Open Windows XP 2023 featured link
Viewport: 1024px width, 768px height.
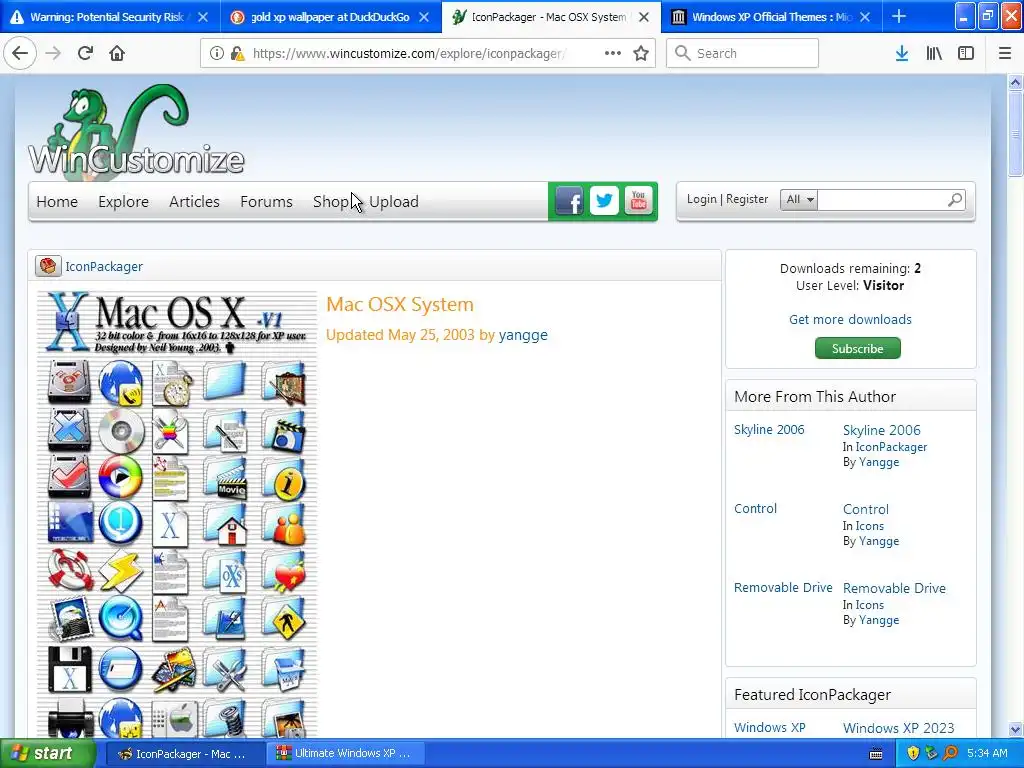point(899,728)
